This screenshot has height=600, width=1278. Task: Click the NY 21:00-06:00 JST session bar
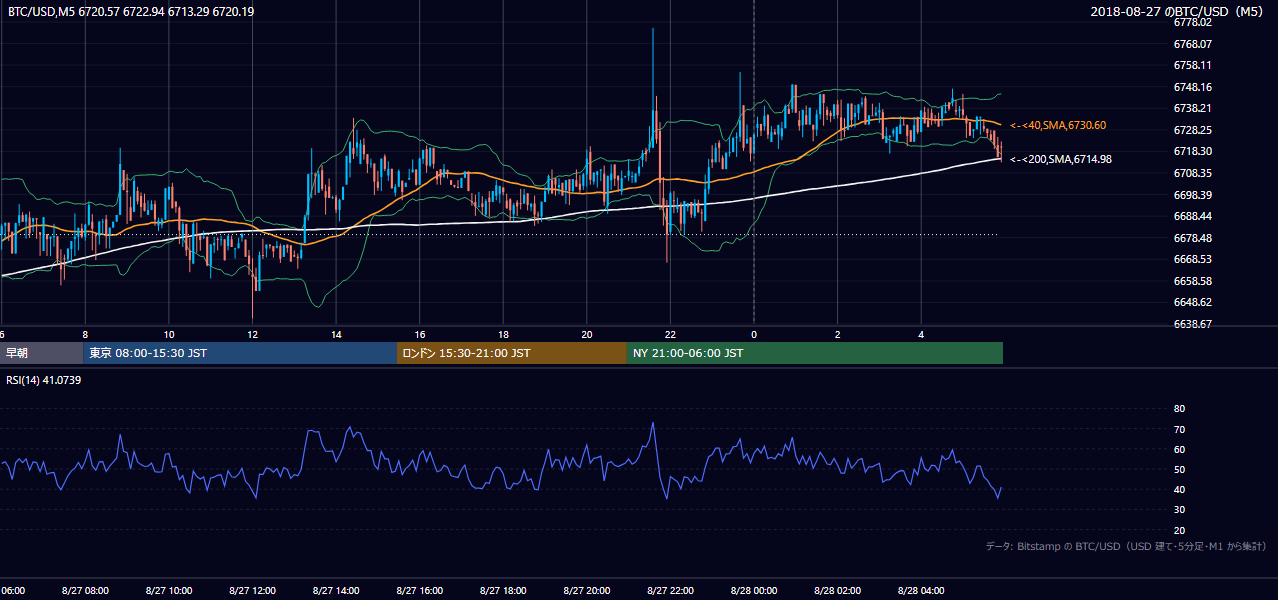[815, 353]
